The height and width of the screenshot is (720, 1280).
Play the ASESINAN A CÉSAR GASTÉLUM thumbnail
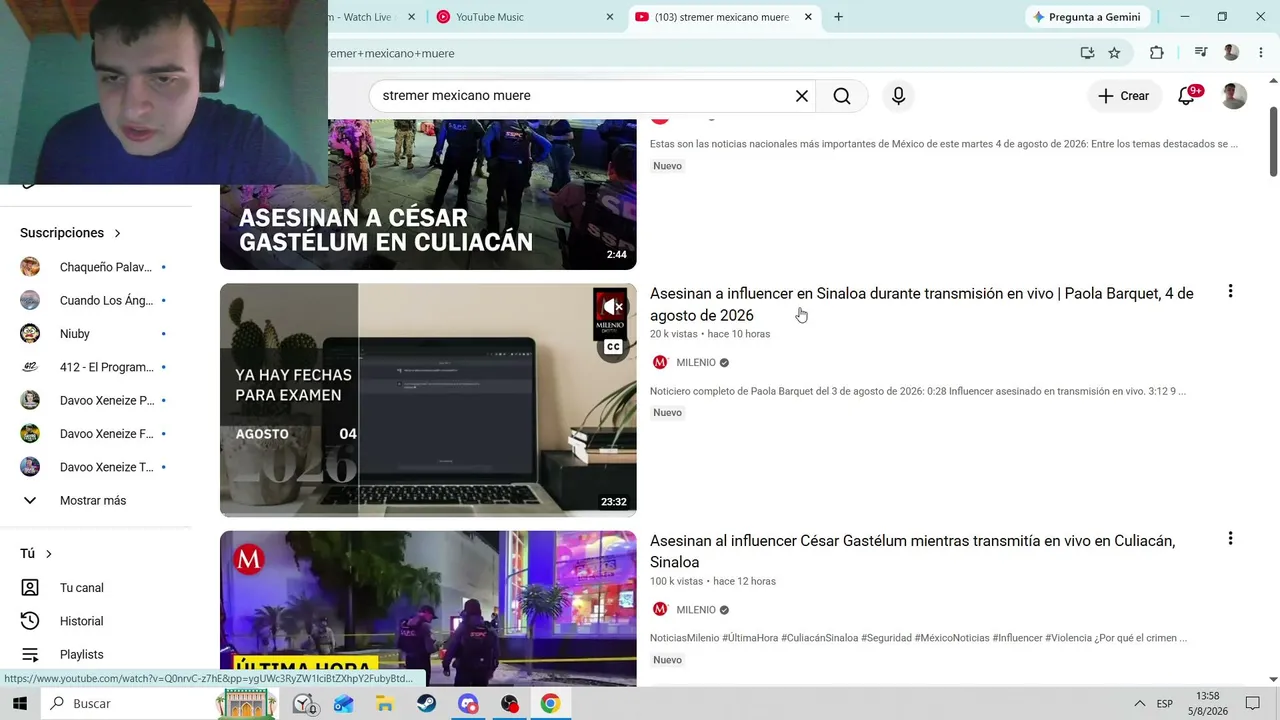[428, 194]
